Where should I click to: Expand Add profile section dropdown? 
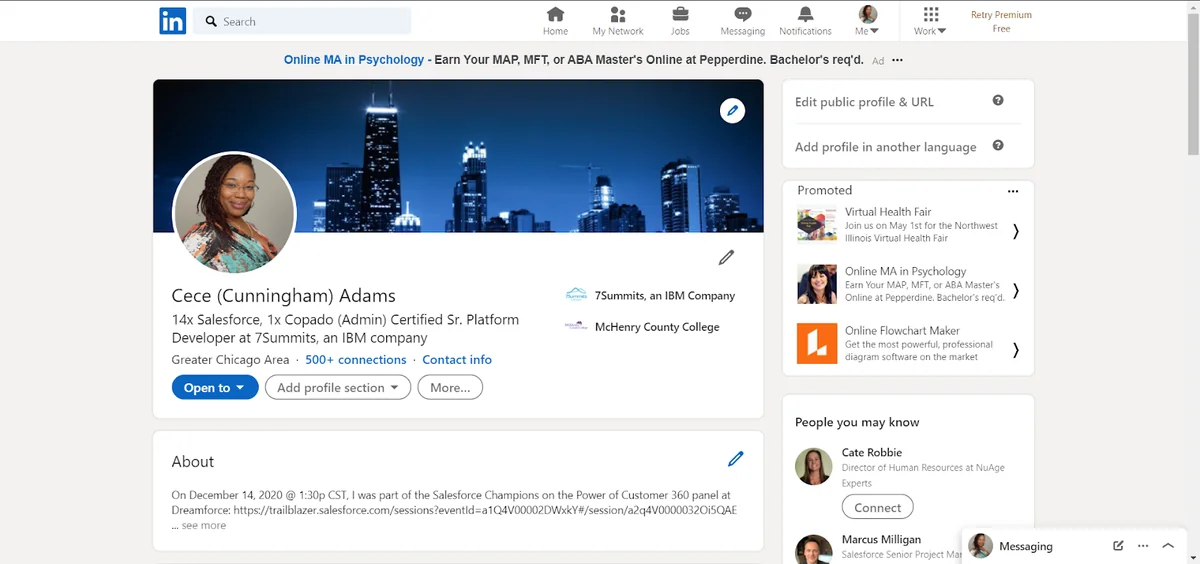338,387
